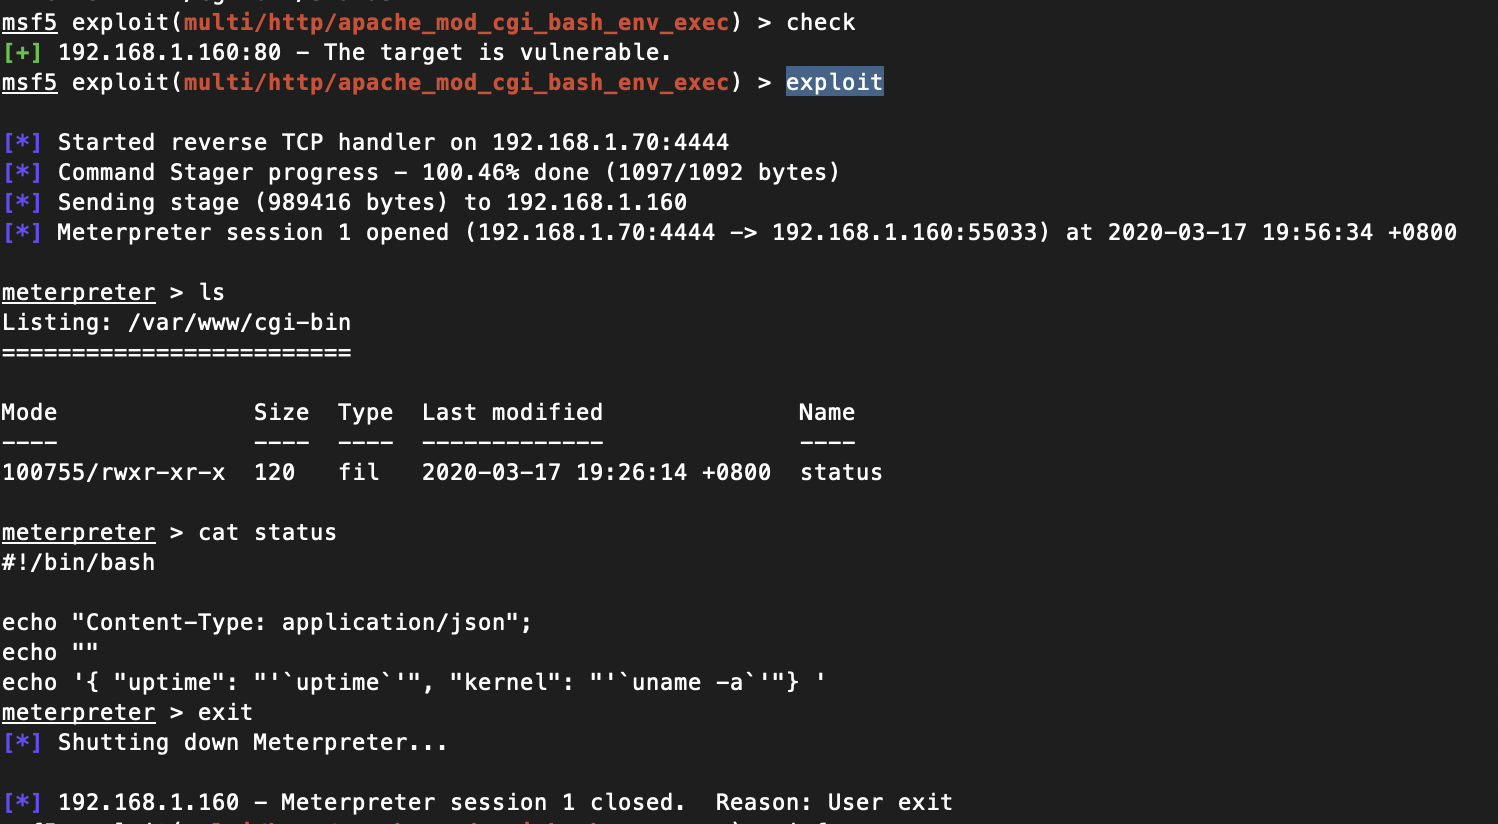Click the "Name" column header
This screenshot has height=824, width=1498.
coord(827,412)
